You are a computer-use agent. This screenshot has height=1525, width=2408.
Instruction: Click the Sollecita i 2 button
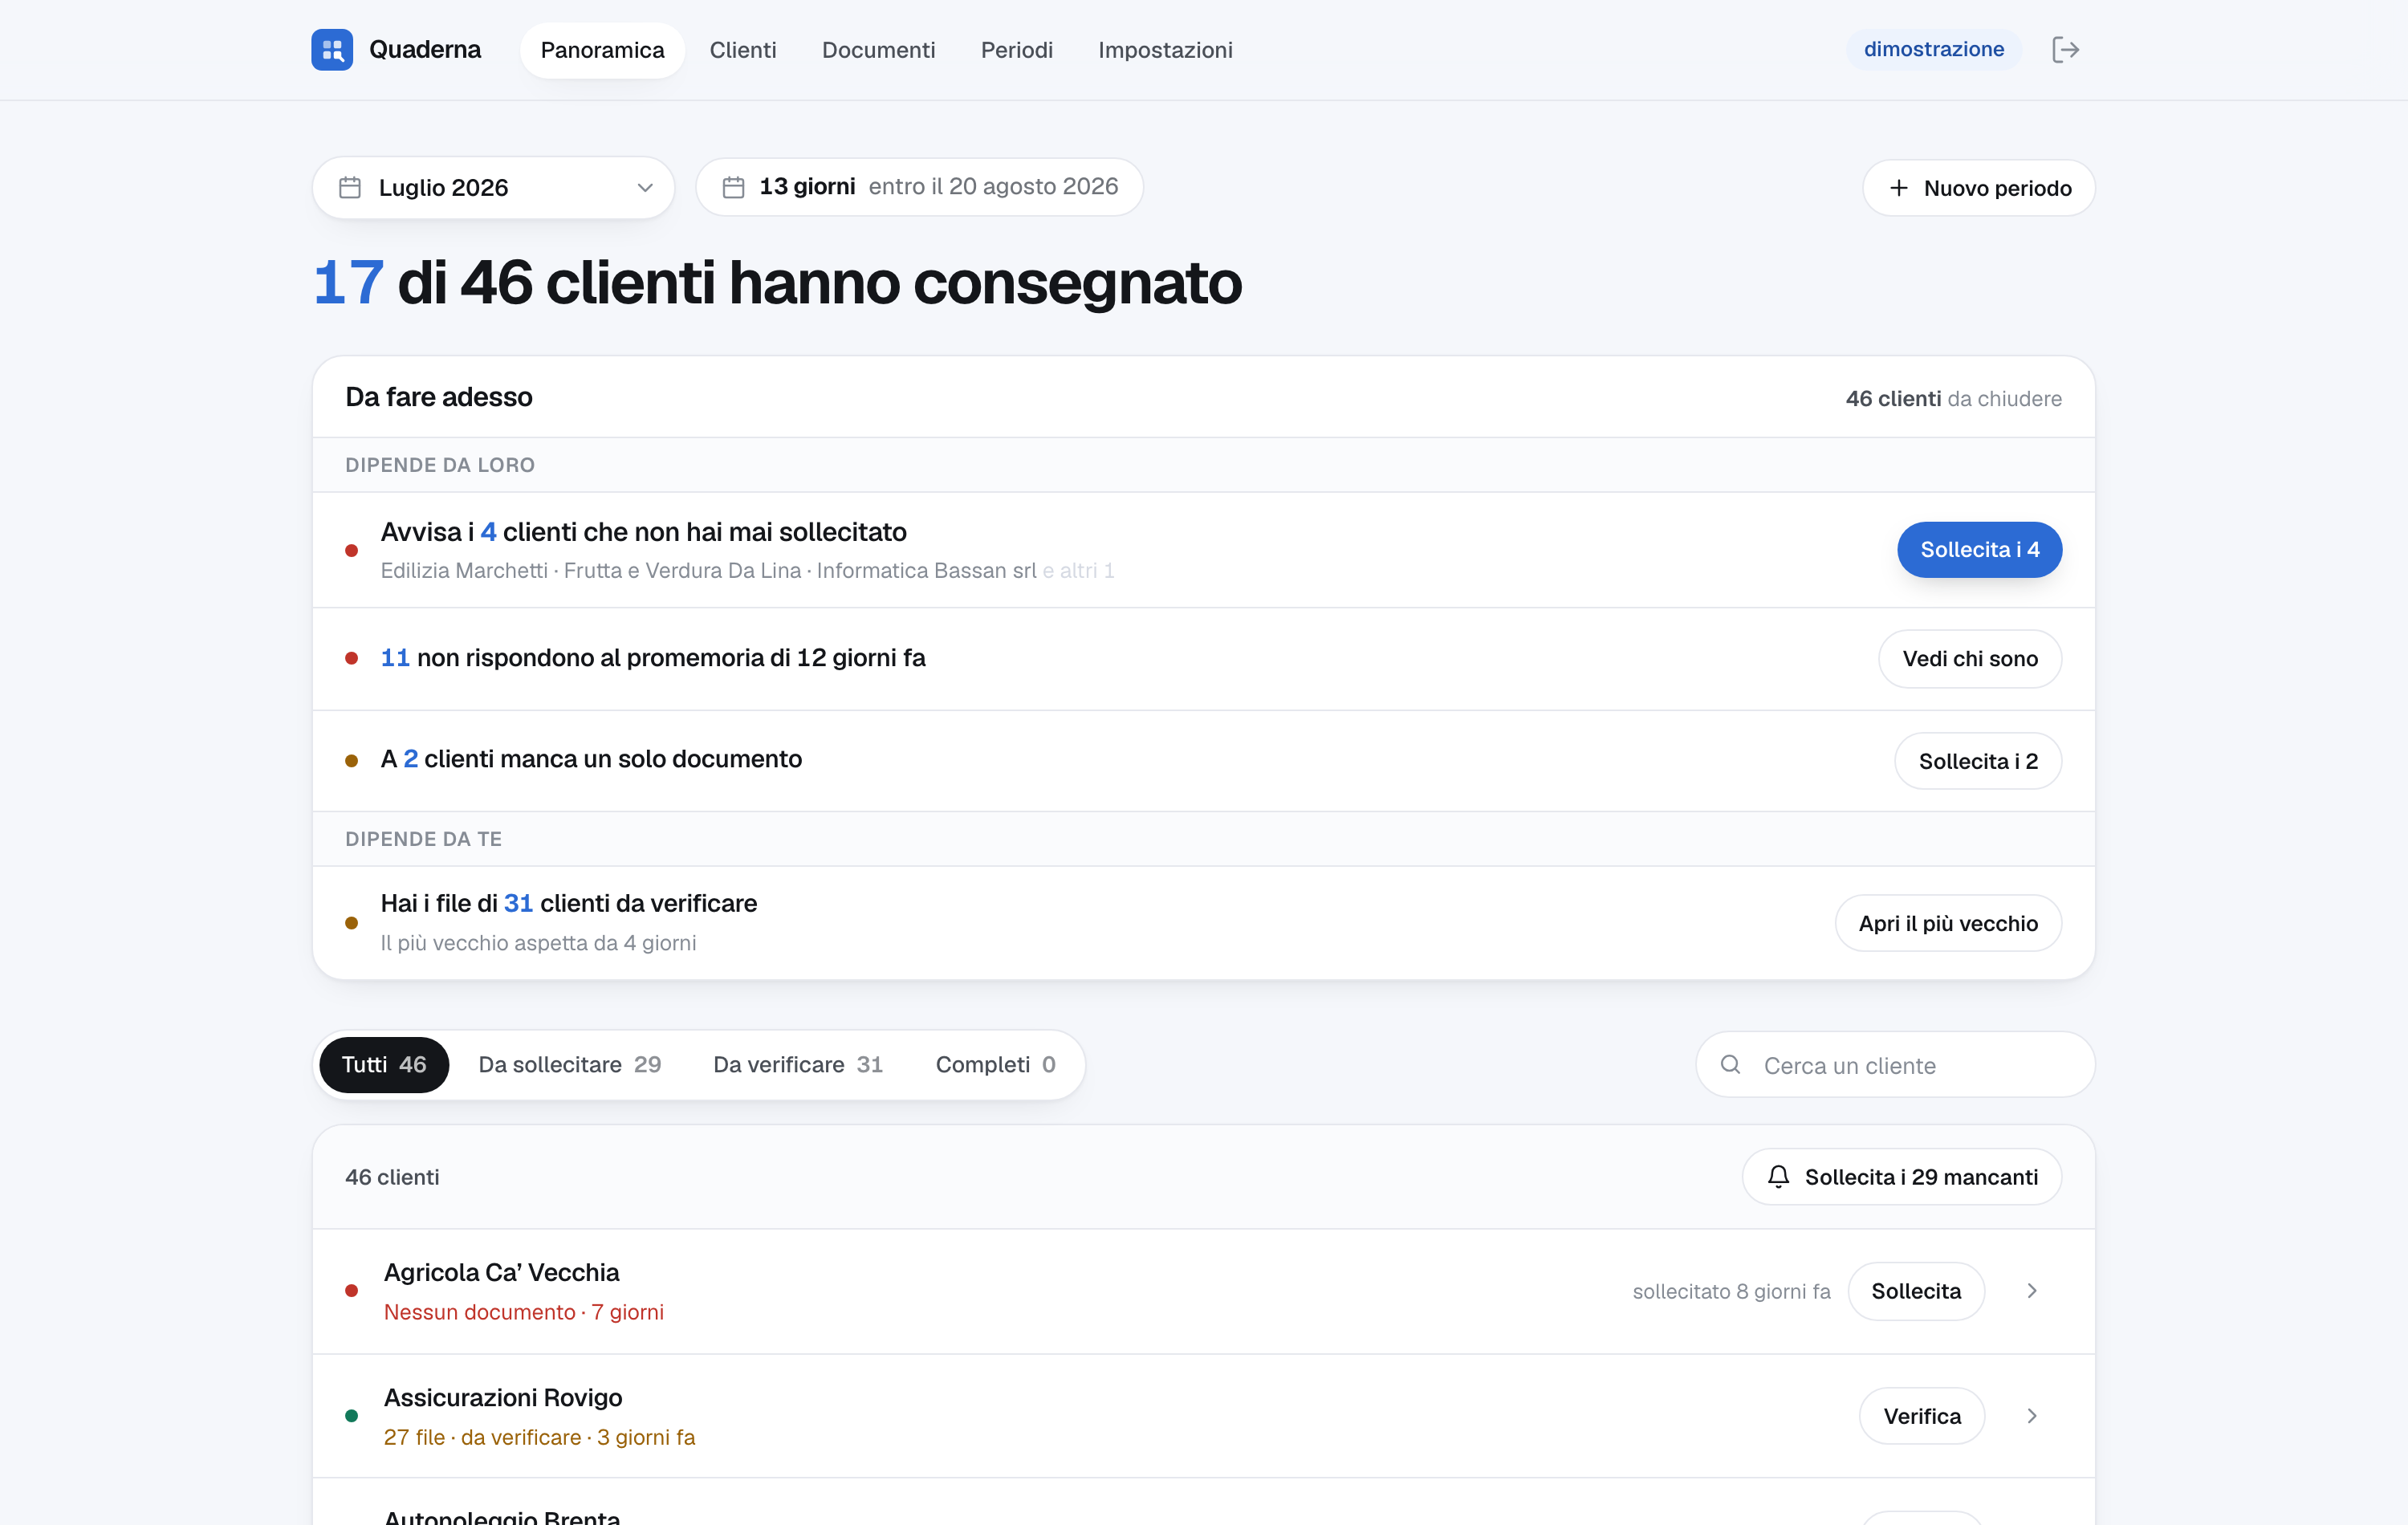[1978, 760]
